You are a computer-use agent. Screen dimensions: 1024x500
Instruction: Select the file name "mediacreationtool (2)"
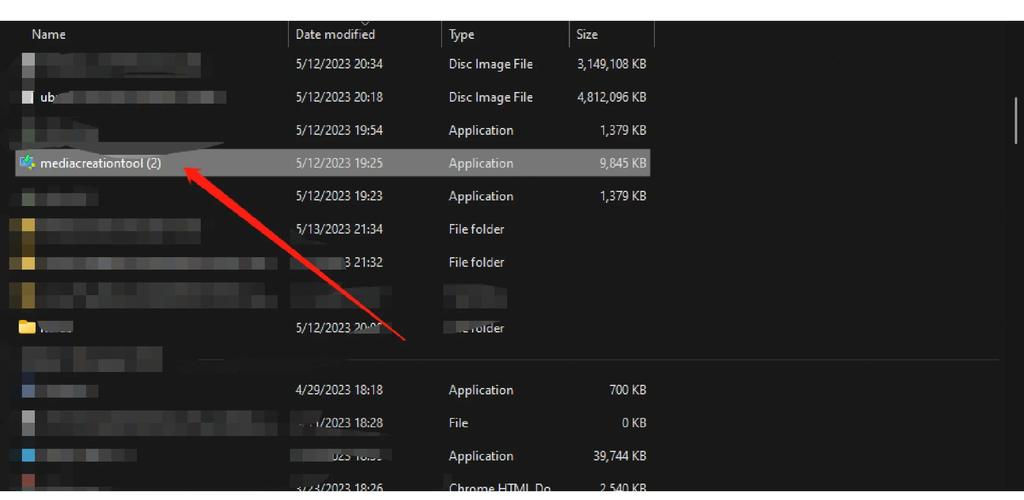101,163
